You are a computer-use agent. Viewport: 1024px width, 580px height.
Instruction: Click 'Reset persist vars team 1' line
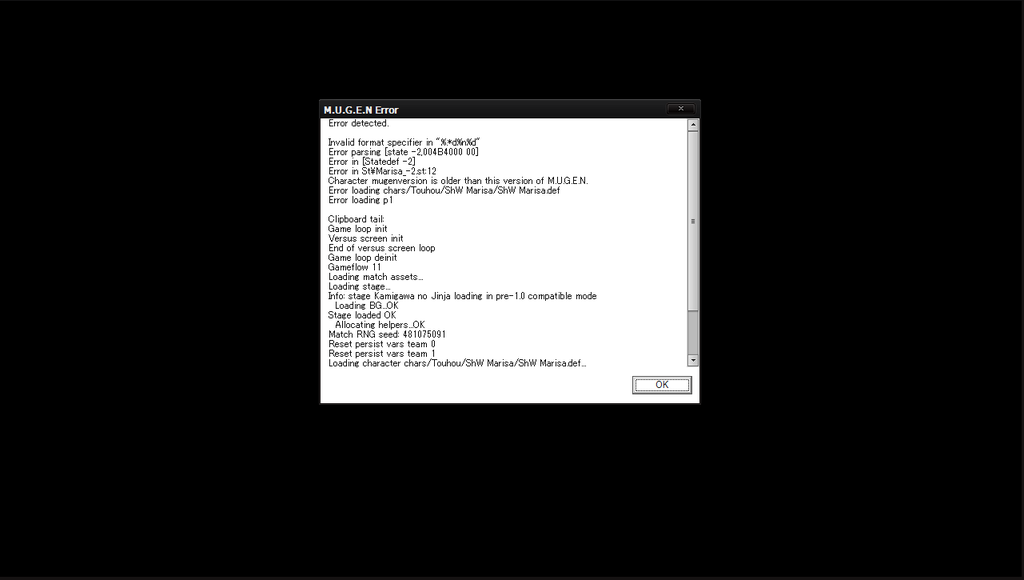click(381, 353)
